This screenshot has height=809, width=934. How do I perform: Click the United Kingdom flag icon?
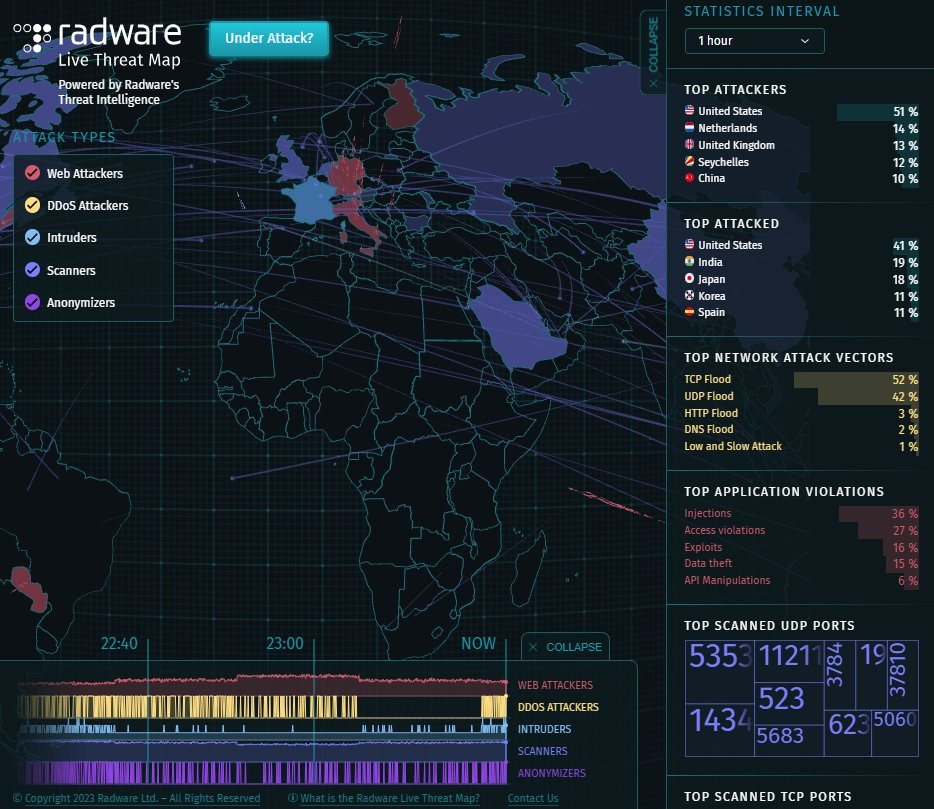point(689,145)
